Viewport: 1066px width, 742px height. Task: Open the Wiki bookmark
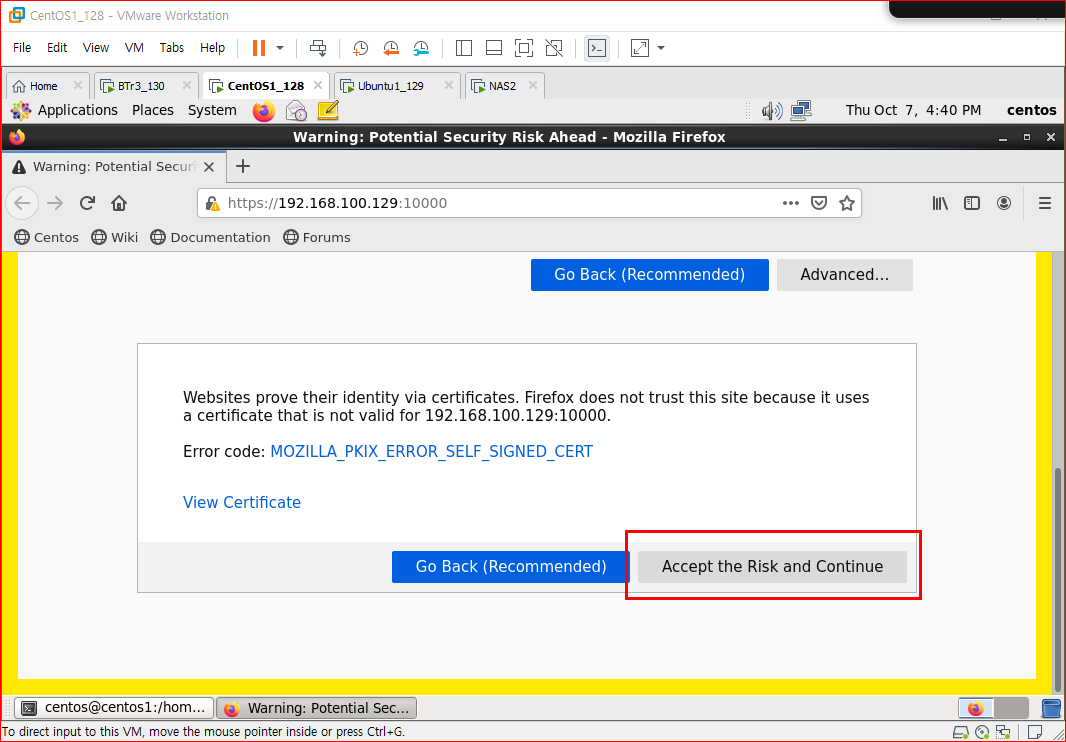(x=115, y=237)
